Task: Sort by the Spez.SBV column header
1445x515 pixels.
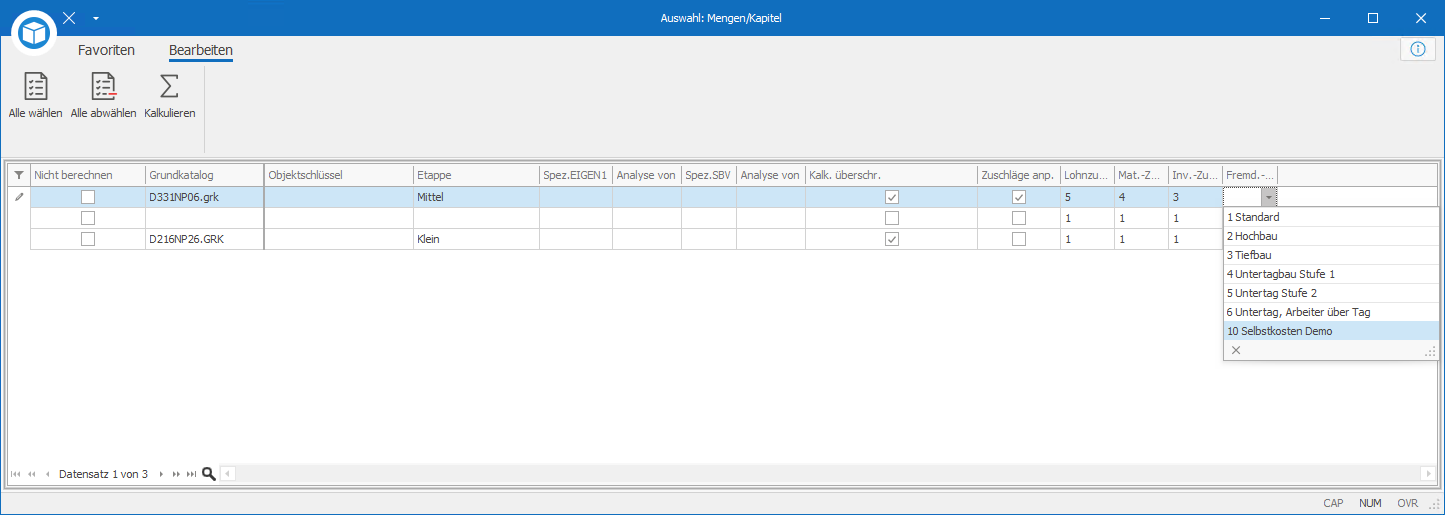Action: 709,175
